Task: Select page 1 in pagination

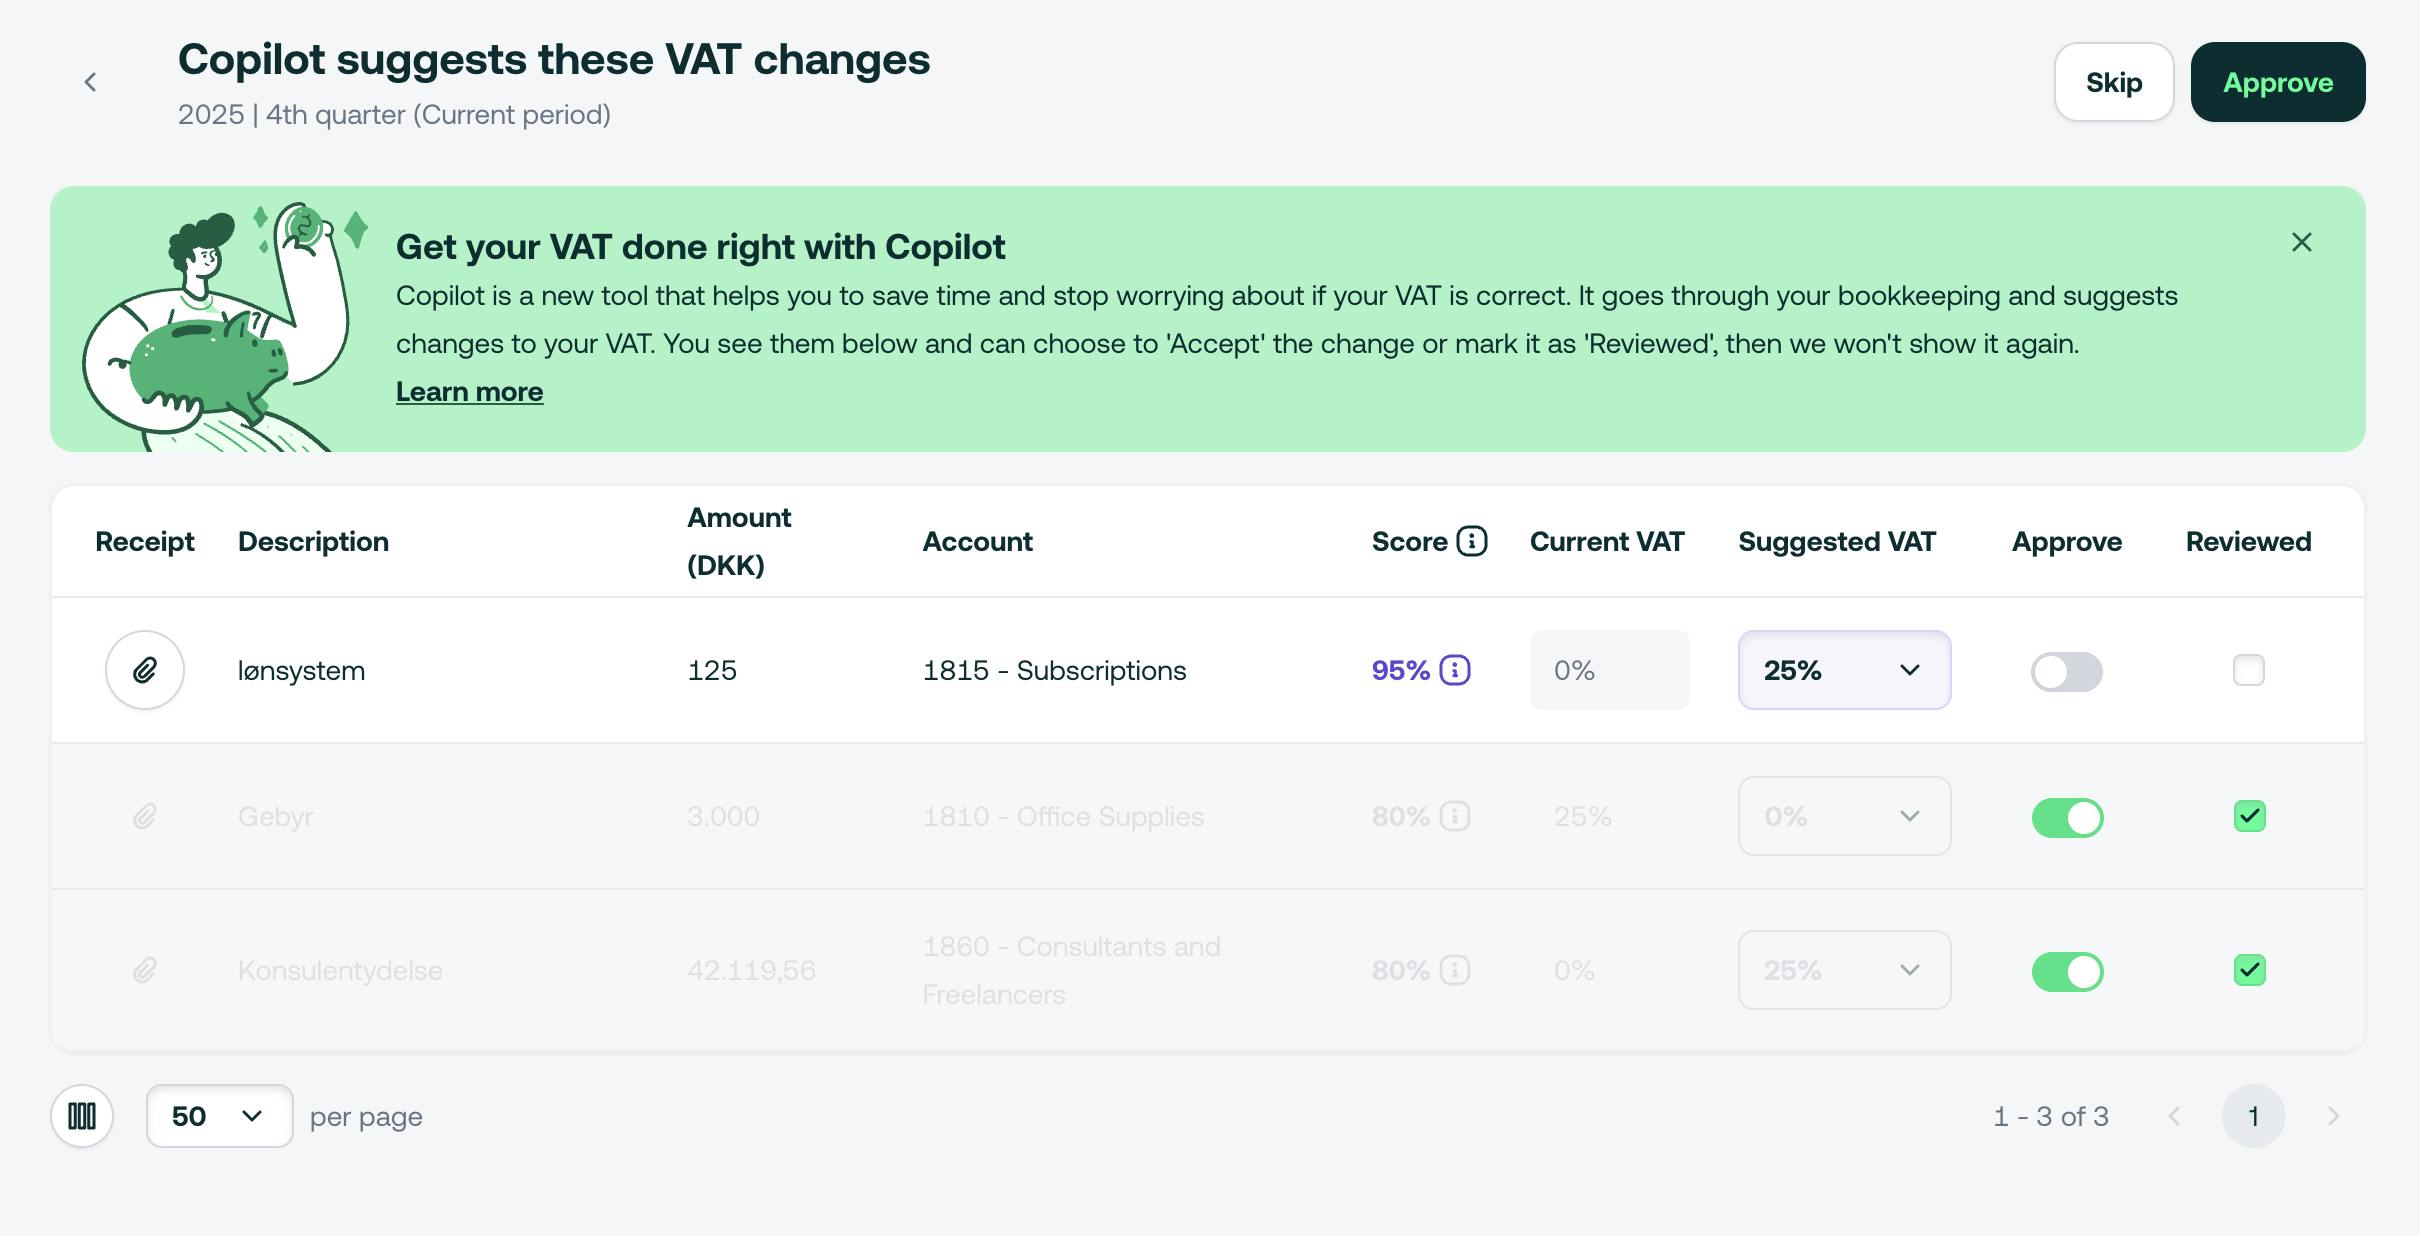Action: pos(2253,1116)
